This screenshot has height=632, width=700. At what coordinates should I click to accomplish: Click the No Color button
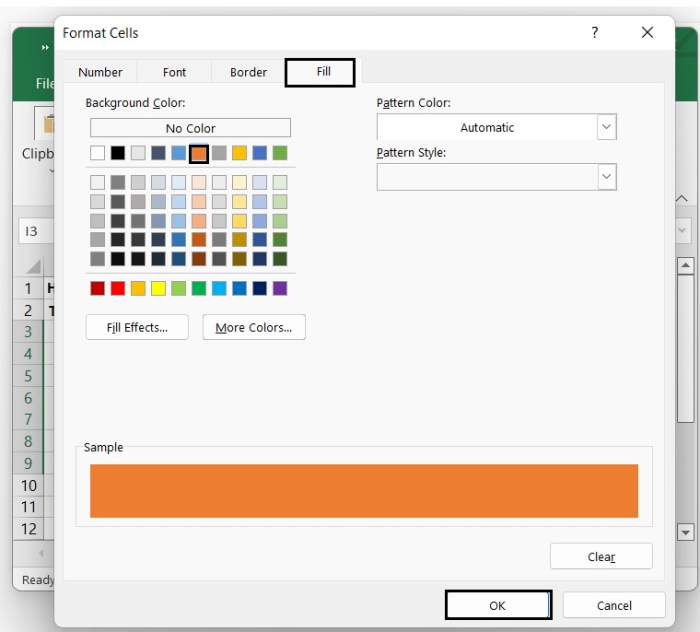(190, 128)
